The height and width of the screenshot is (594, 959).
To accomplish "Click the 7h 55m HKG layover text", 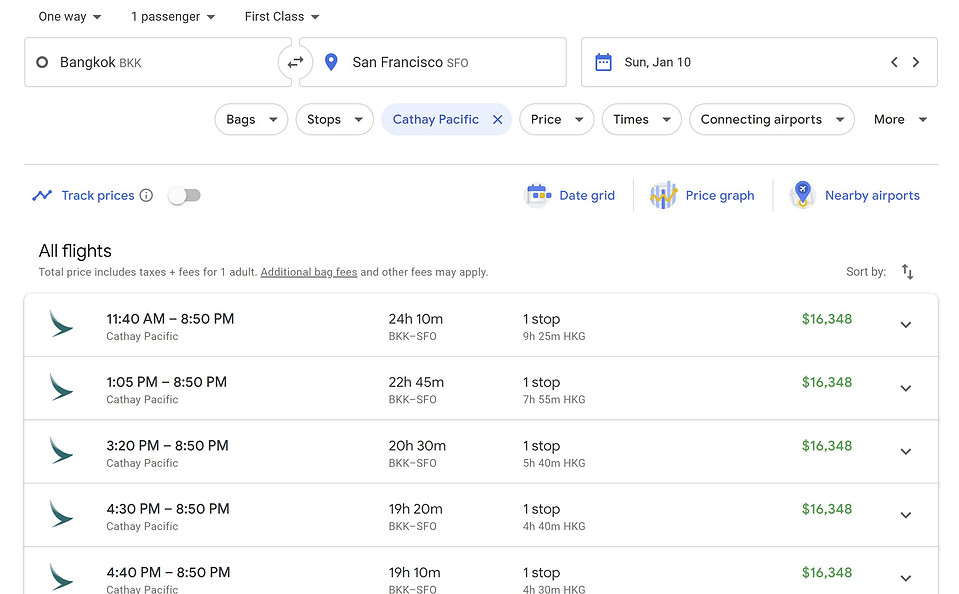I will tap(554, 399).
